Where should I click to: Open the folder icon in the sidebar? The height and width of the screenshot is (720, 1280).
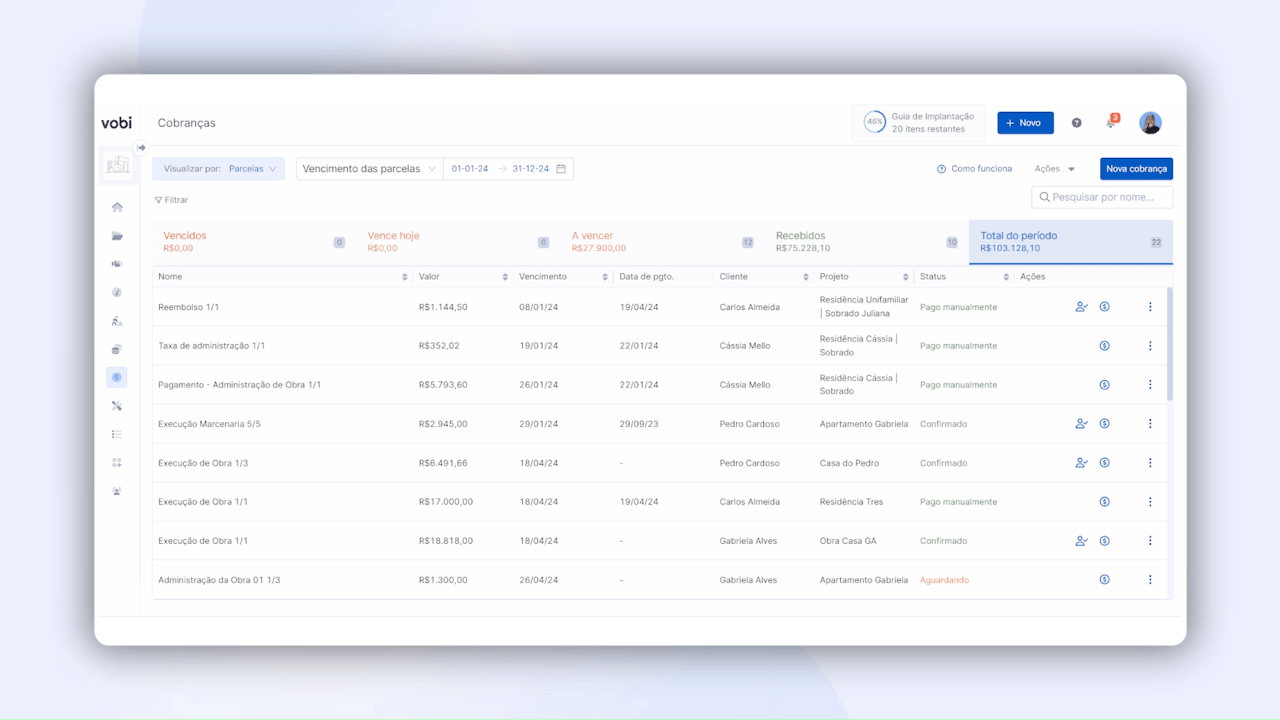(x=117, y=236)
